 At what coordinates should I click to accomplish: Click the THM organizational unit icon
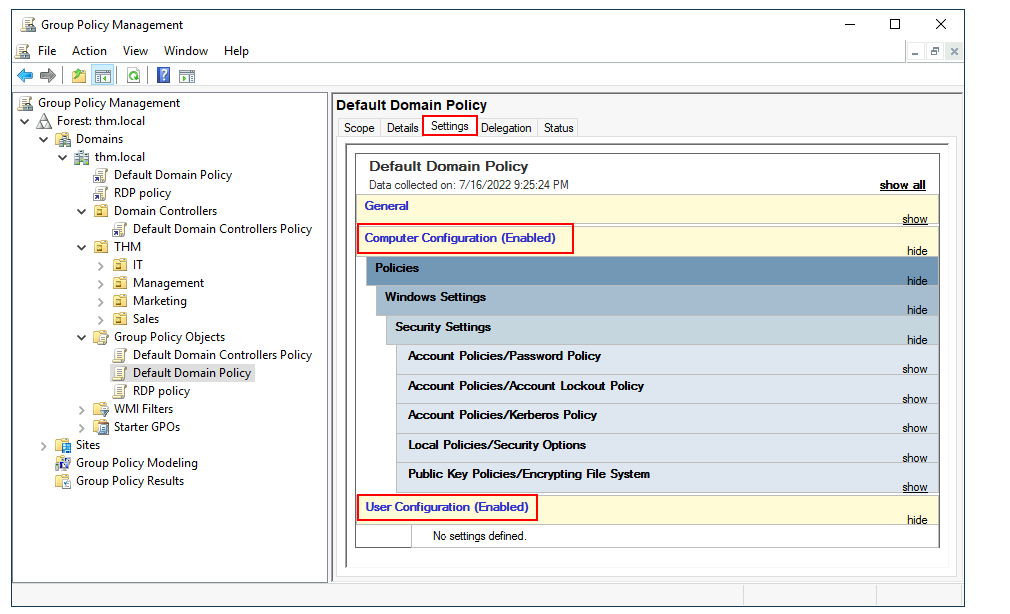pyautogui.click(x=101, y=247)
